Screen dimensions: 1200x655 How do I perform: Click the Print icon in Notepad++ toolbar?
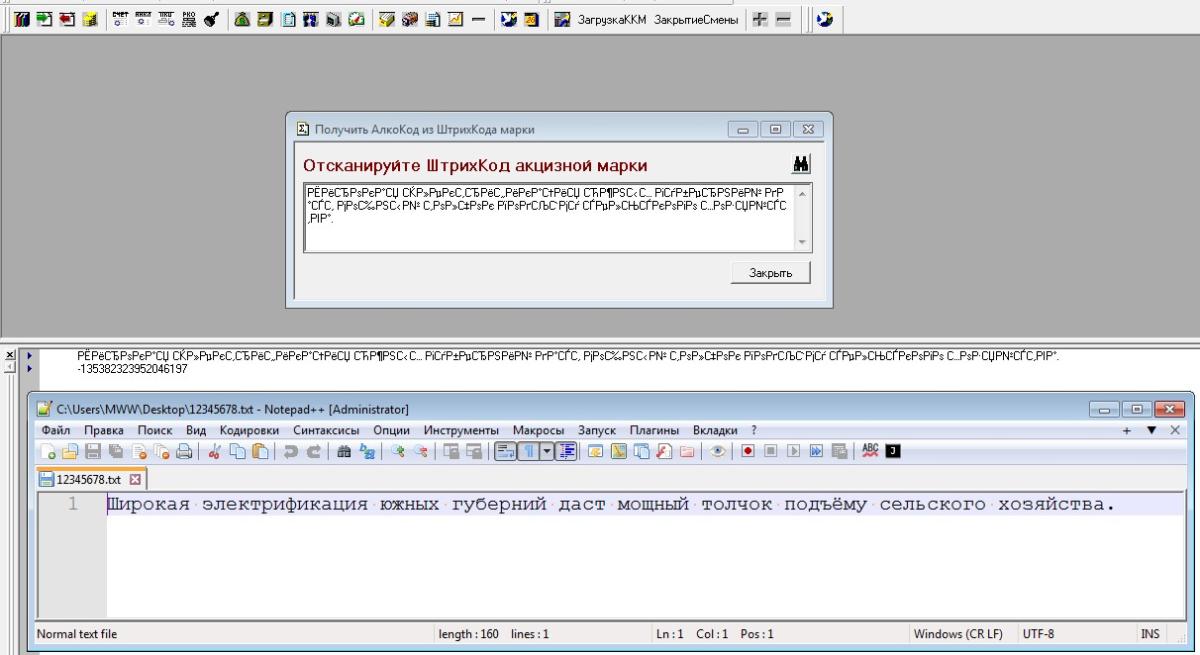click(x=184, y=452)
